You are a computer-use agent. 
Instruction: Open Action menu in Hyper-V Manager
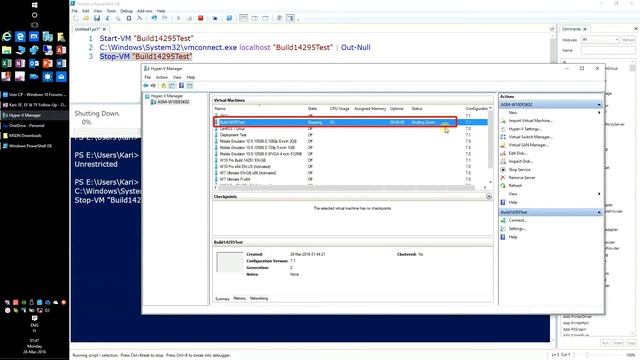click(x=162, y=77)
